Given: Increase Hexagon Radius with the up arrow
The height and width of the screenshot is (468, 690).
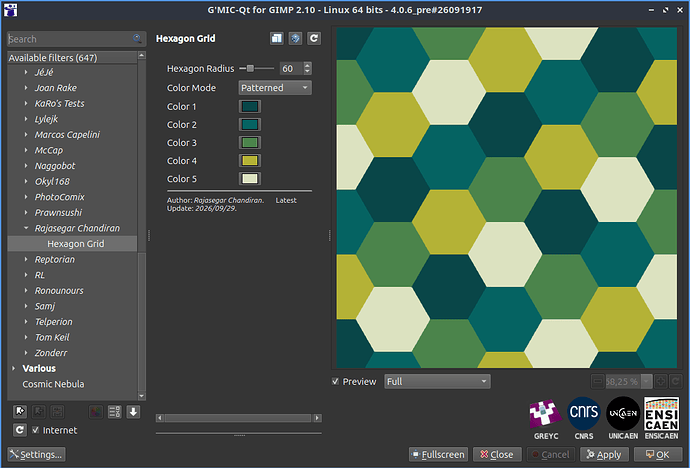Looking at the screenshot, I should pyautogui.click(x=307, y=65).
